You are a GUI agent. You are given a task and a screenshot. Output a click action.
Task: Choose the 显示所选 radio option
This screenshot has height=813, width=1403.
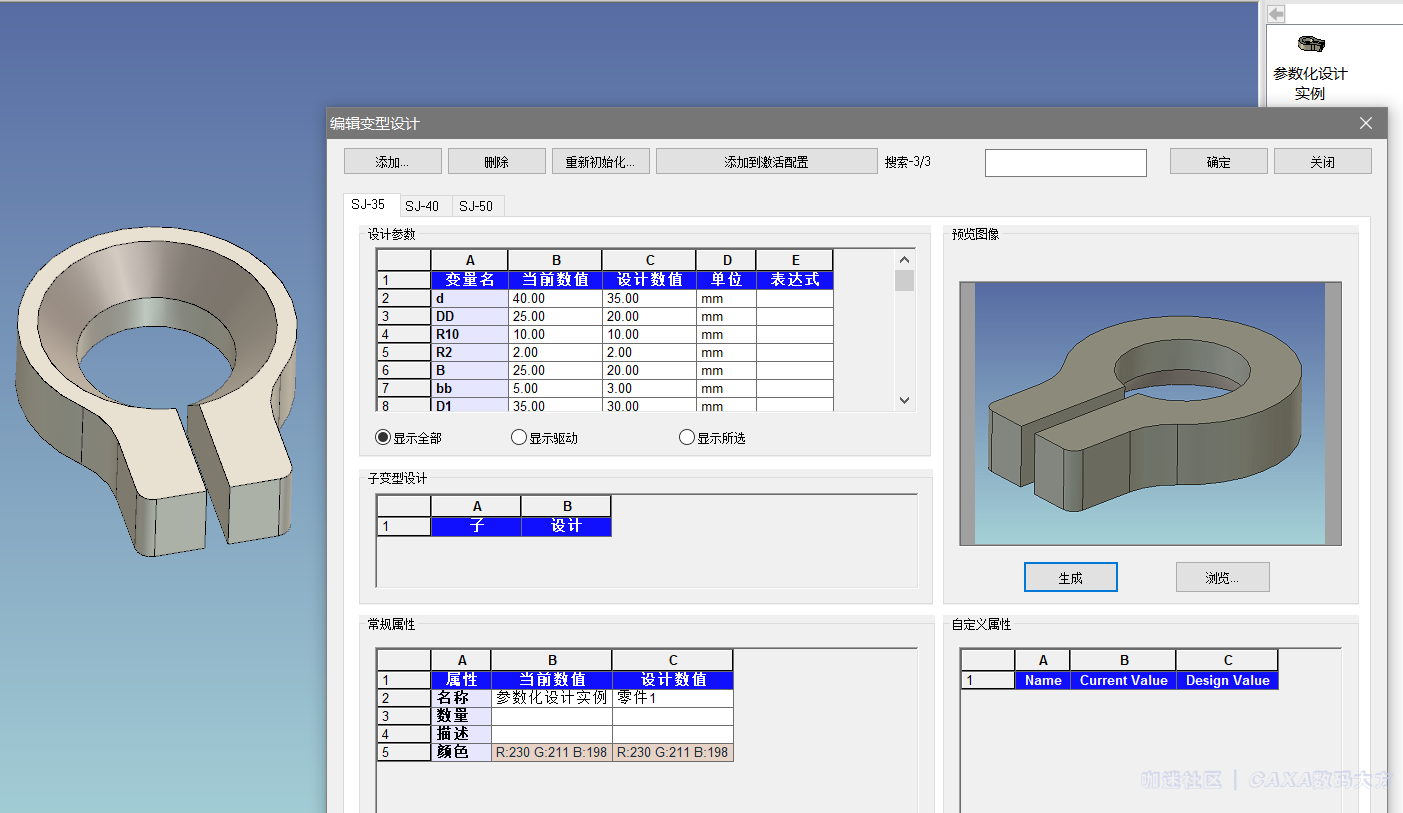687,438
